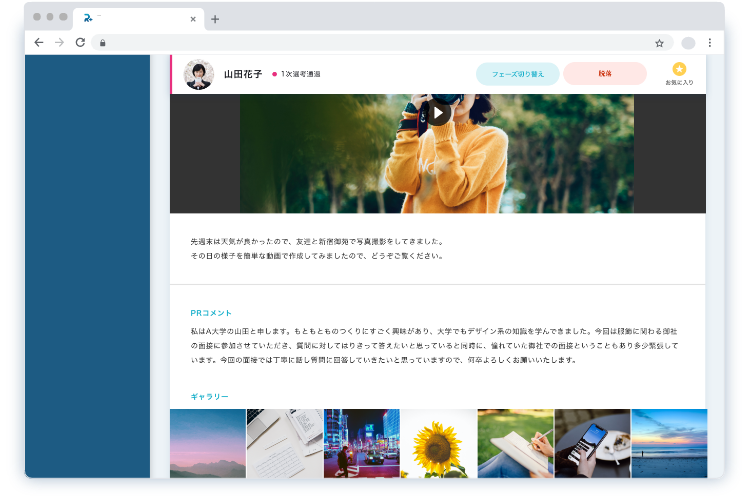Click the browser back arrow
This screenshot has height=503, width=749.
39,43
